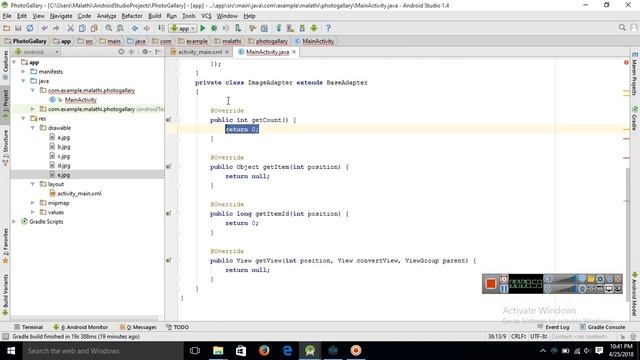Open the Build menu
640x360 pixels.
pyautogui.click(x=154, y=16)
